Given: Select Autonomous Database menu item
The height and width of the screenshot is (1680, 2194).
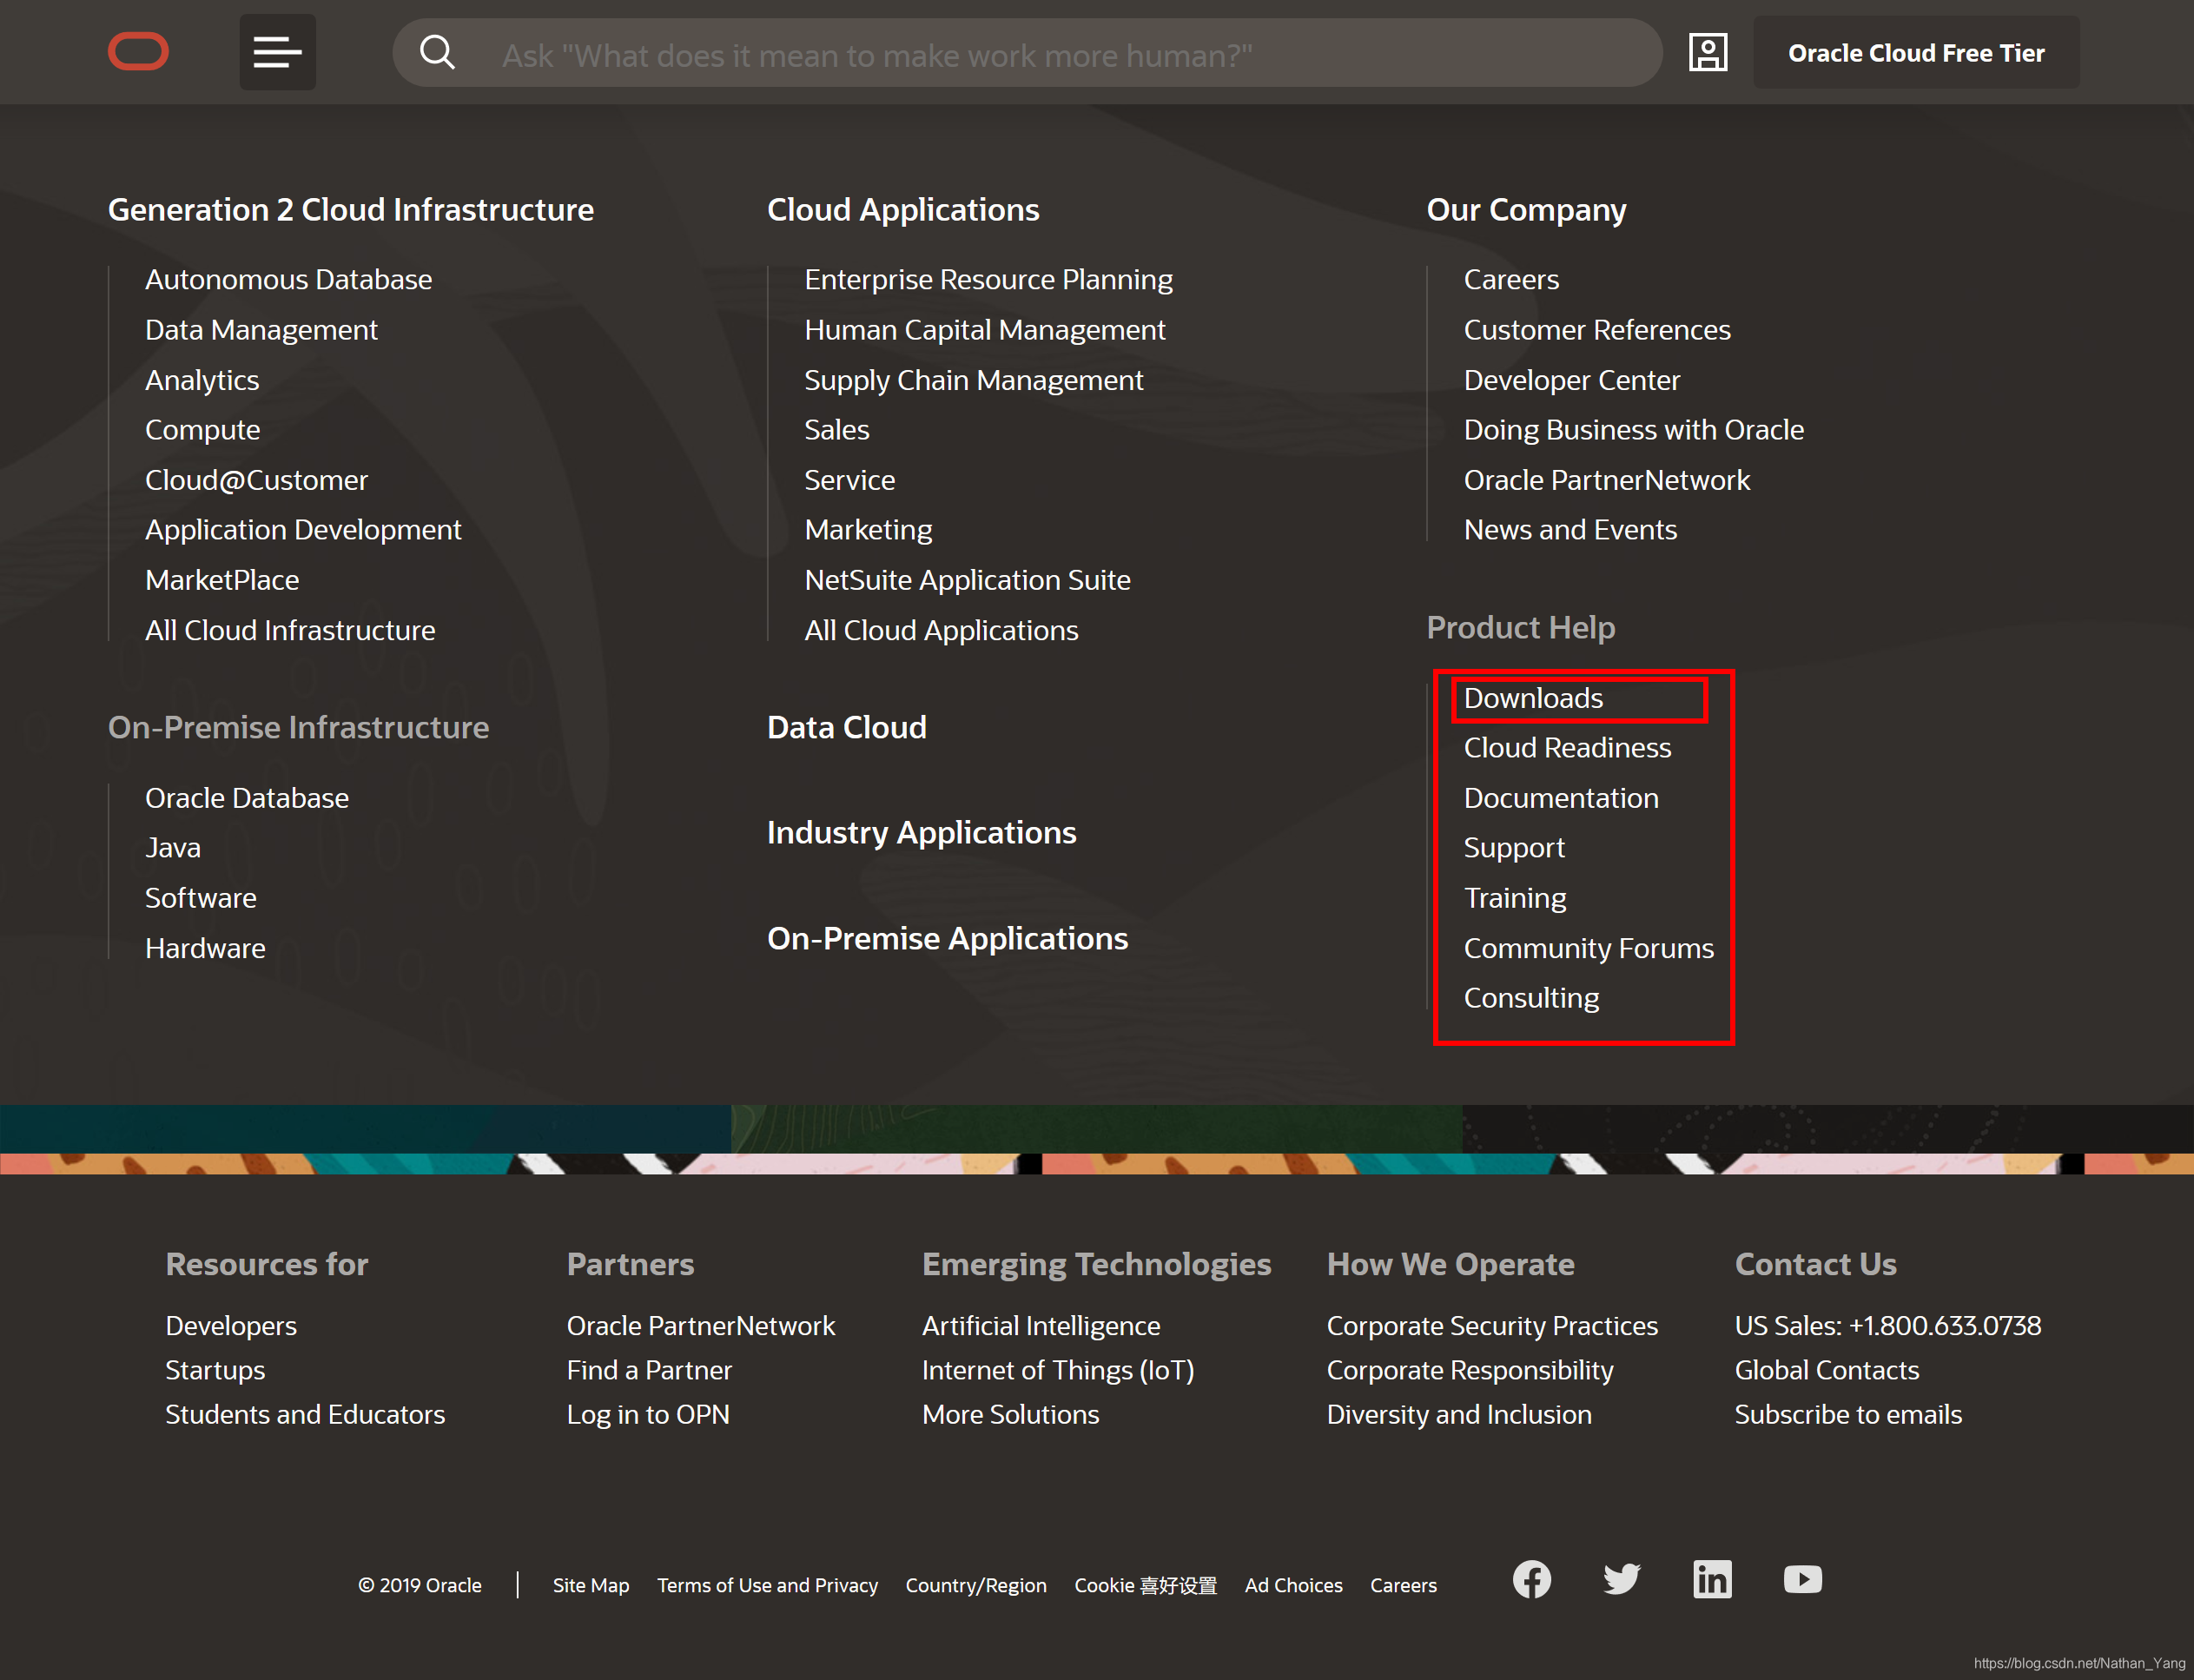Looking at the screenshot, I should [288, 279].
